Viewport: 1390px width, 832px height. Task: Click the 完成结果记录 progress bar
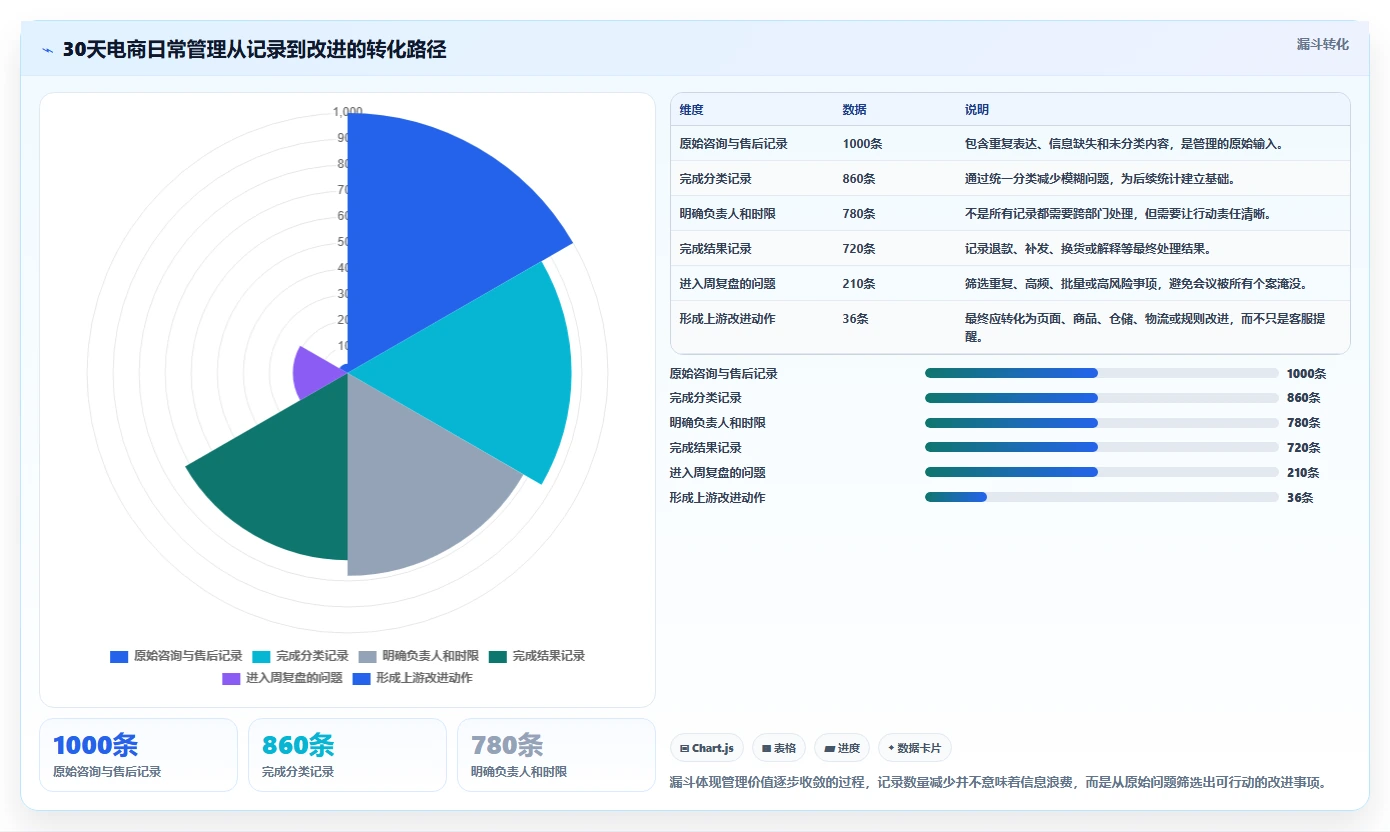tap(1102, 447)
